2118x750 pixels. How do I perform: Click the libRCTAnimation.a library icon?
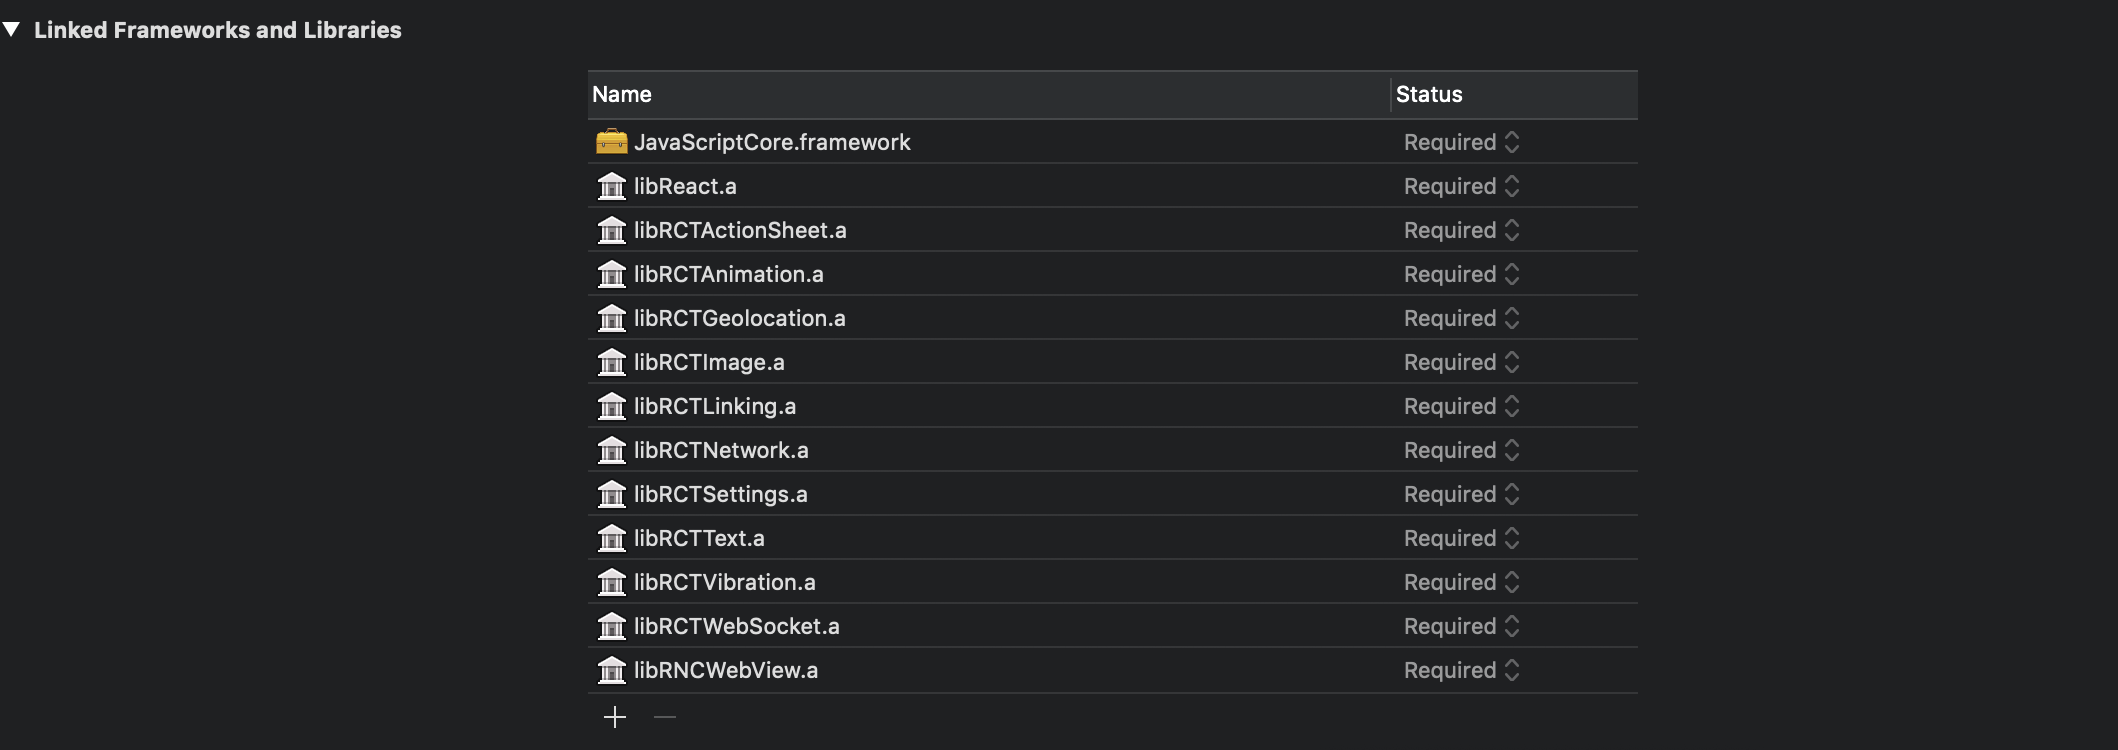[611, 274]
